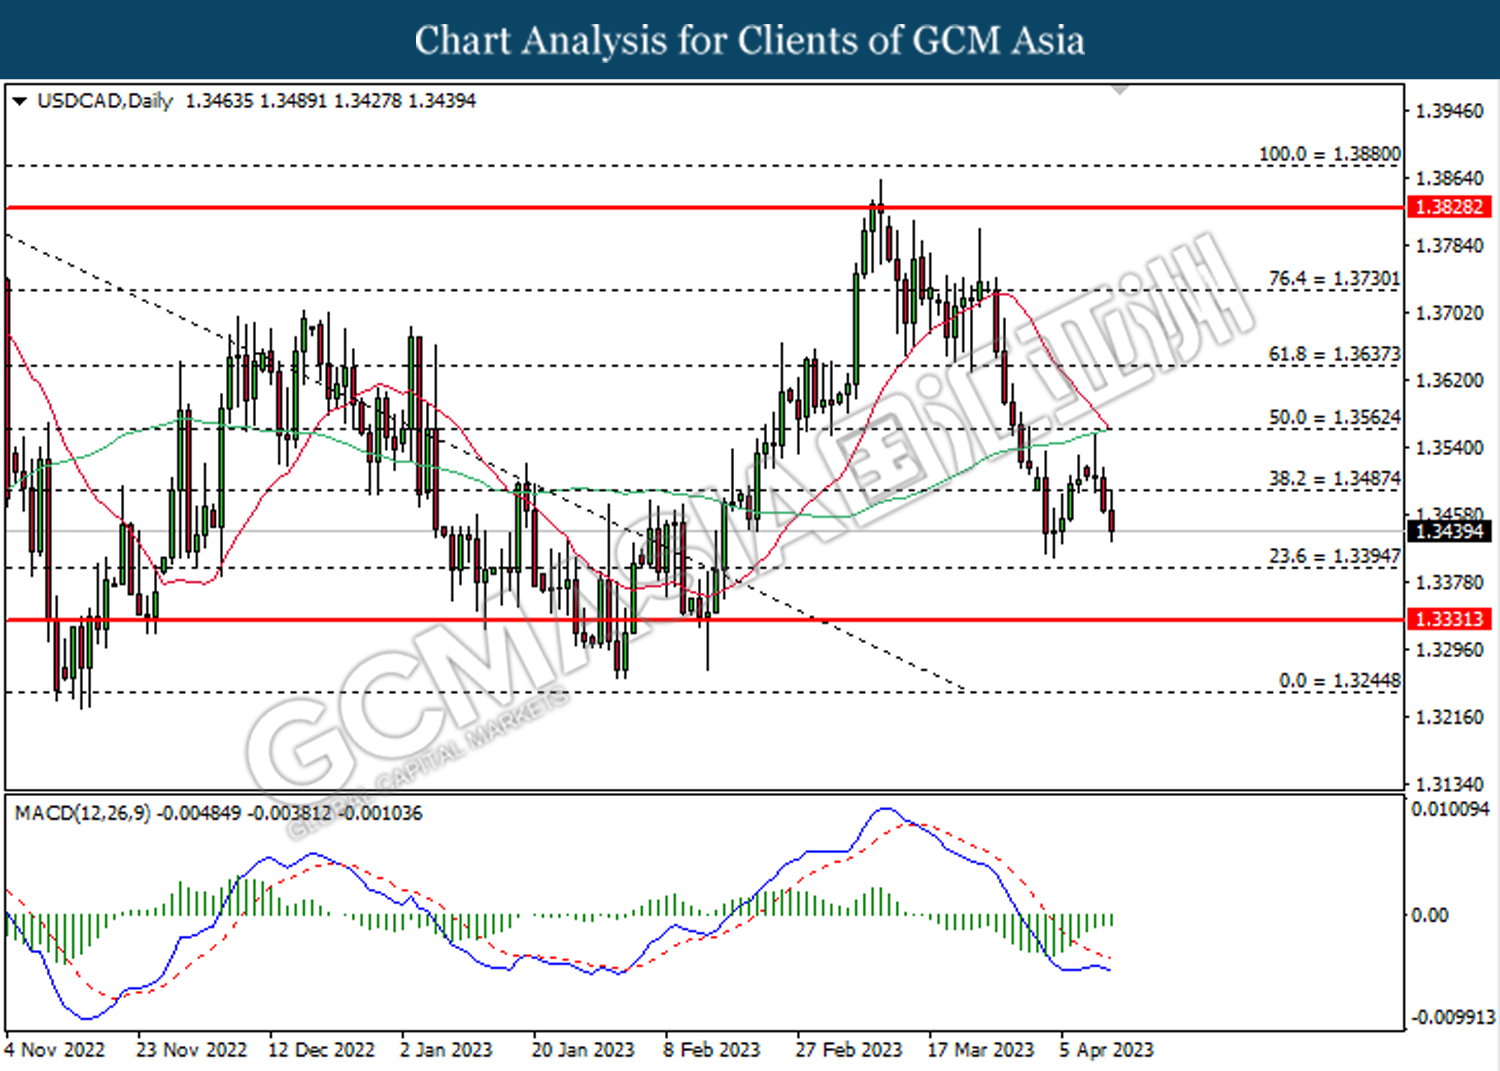Click the MACD values -0.004849 -0.003812 -0.001036
1500x1071 pixels.
coord(290,813)
